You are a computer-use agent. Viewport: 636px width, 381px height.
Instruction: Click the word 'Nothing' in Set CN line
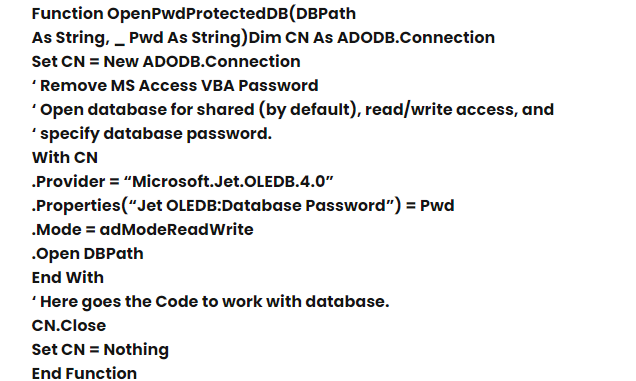pos(136,350)
